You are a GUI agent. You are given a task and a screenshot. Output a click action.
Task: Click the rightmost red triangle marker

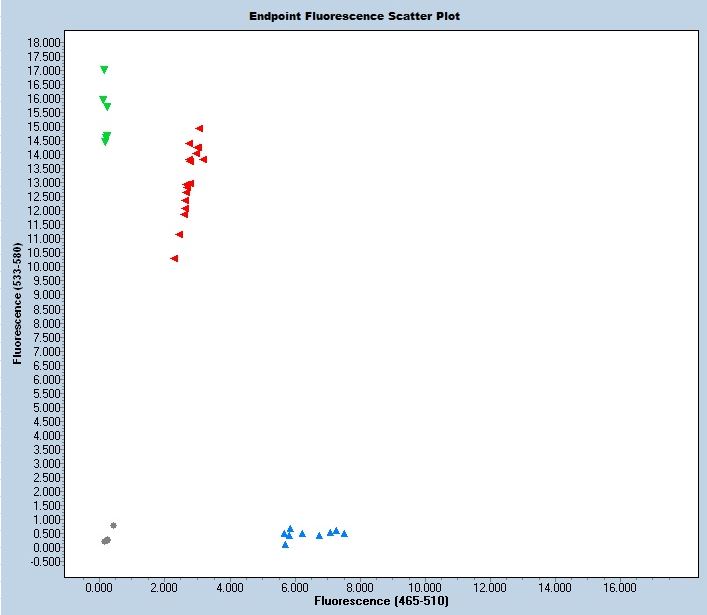203,159
